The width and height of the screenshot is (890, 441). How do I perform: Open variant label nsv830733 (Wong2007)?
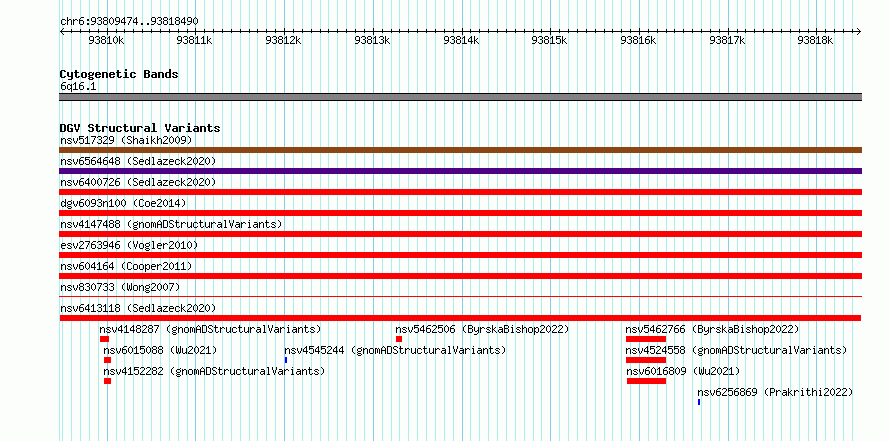point(120,287)
